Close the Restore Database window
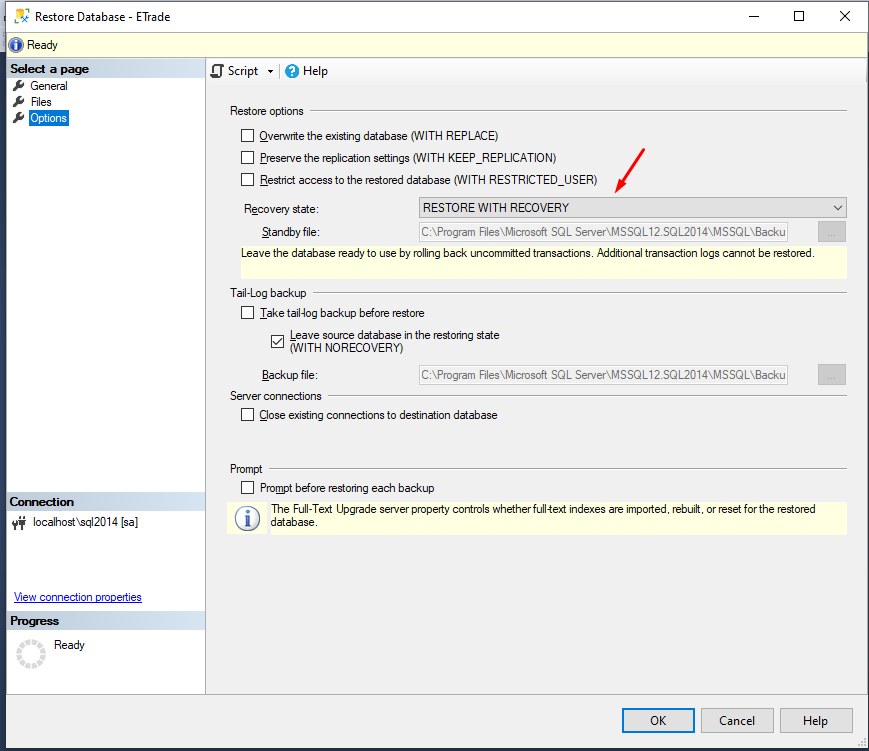 point(845,16)
